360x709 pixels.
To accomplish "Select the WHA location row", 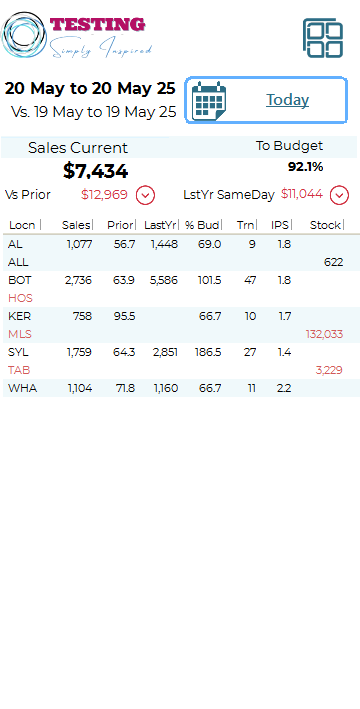I will (x=181, y=388).
